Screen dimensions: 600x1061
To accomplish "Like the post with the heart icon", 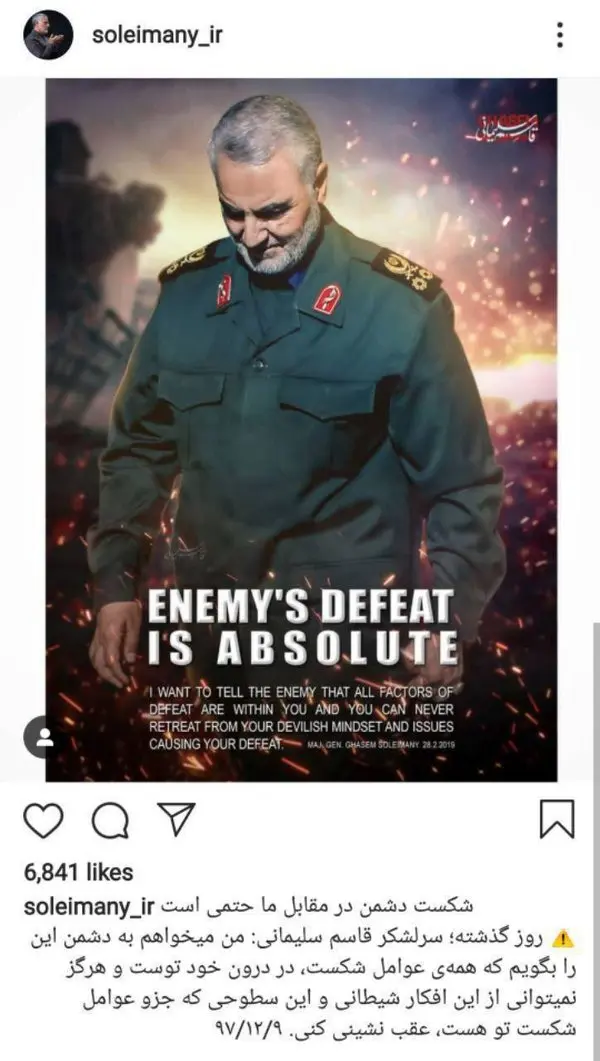I will point(43,820).
